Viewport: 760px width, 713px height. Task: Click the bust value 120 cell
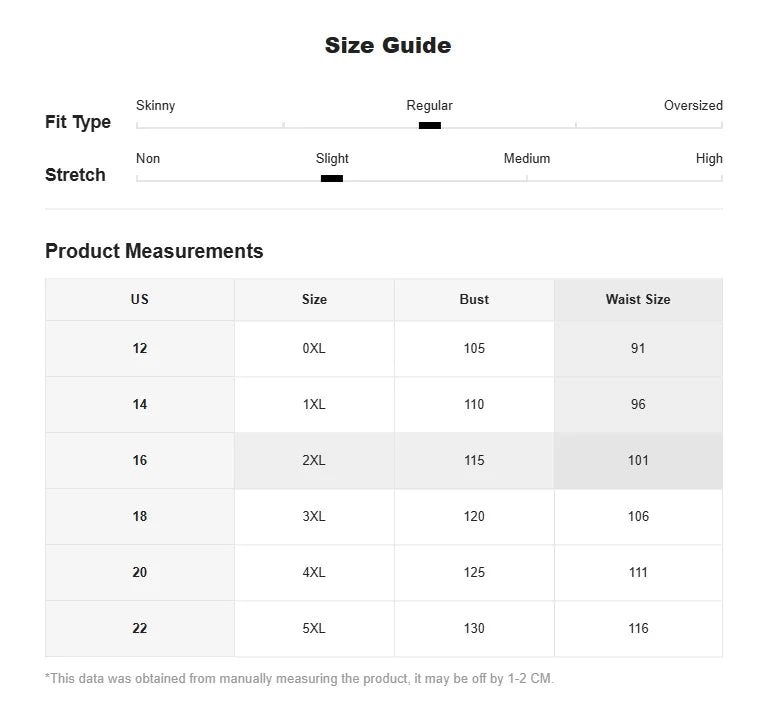pyautogui.click(x=474, y=516)
